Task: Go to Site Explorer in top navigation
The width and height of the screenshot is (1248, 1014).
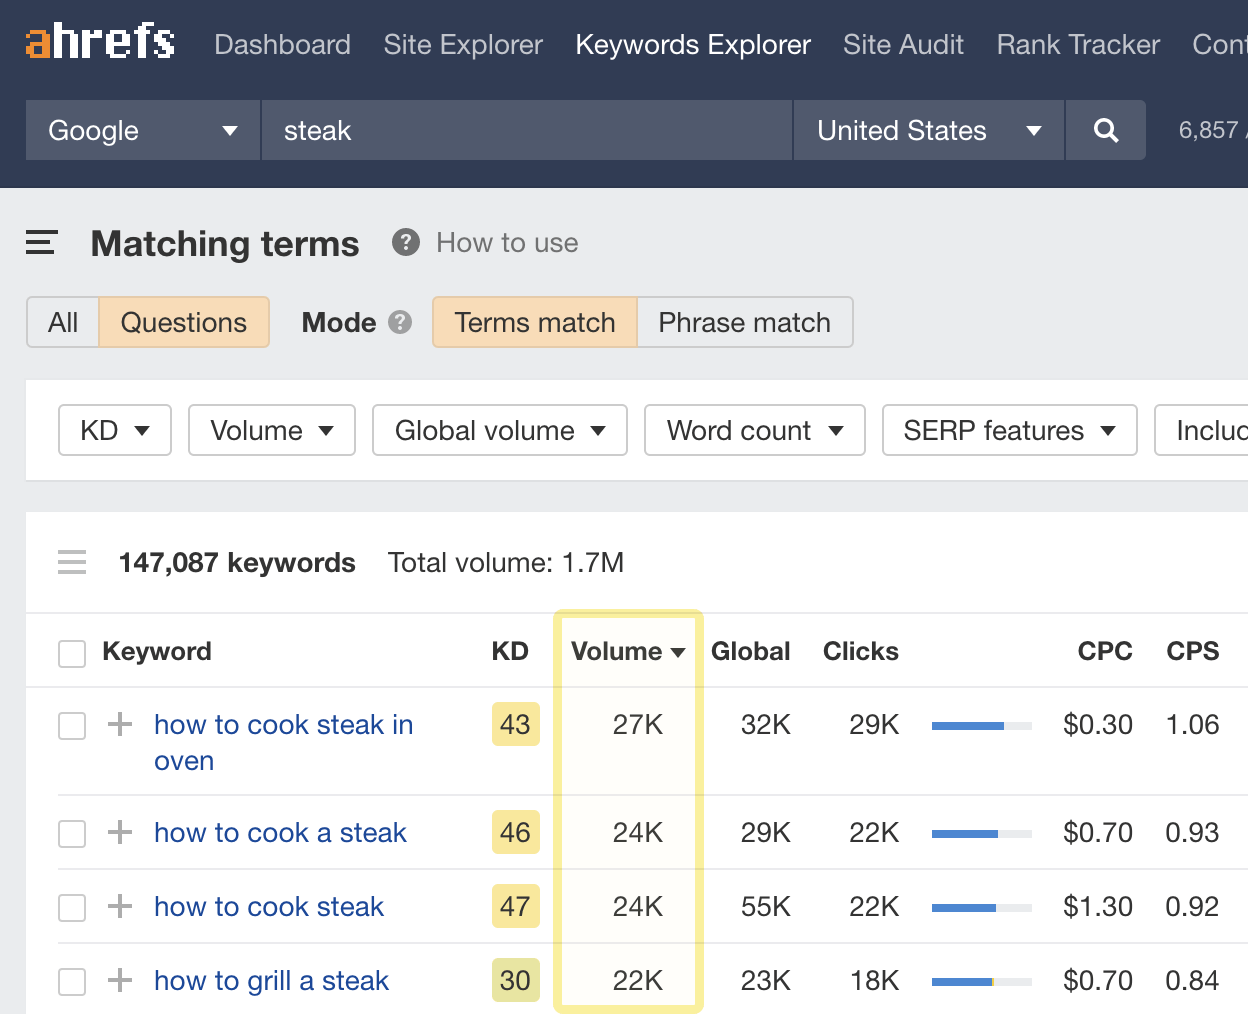Action: (x=463, y=45)
